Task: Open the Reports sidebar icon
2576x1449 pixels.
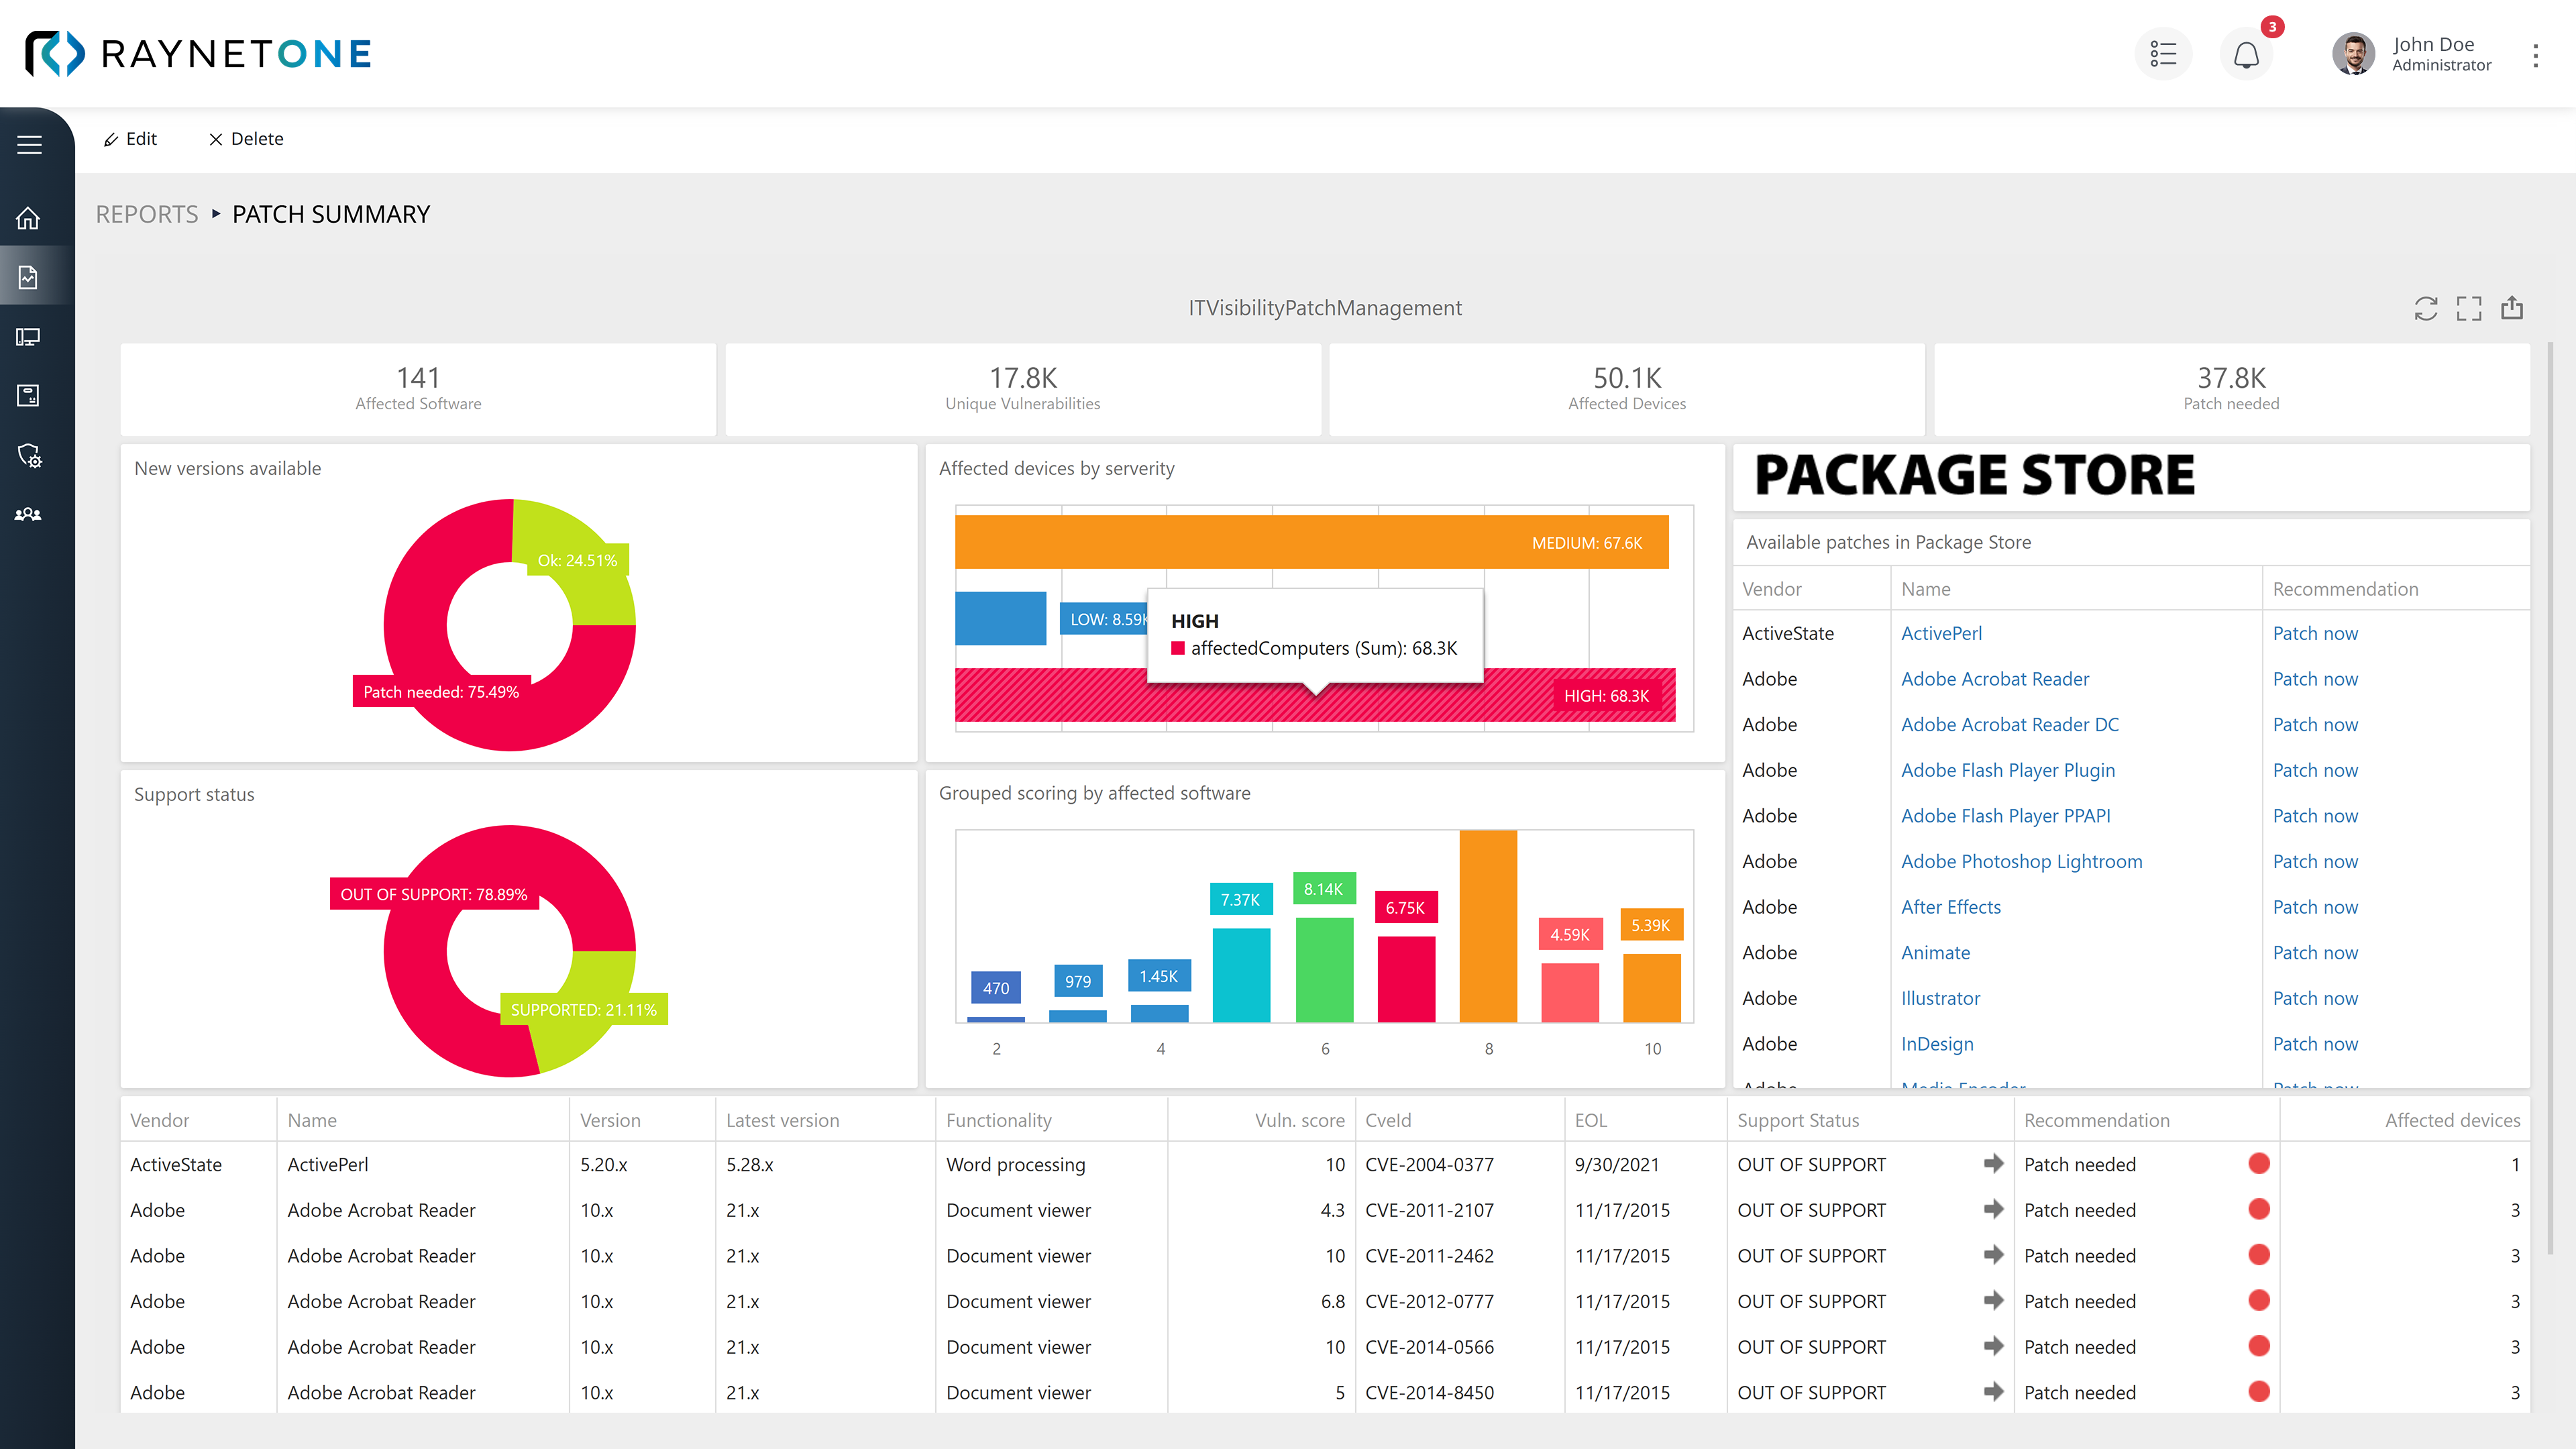Action: [29, 277]
